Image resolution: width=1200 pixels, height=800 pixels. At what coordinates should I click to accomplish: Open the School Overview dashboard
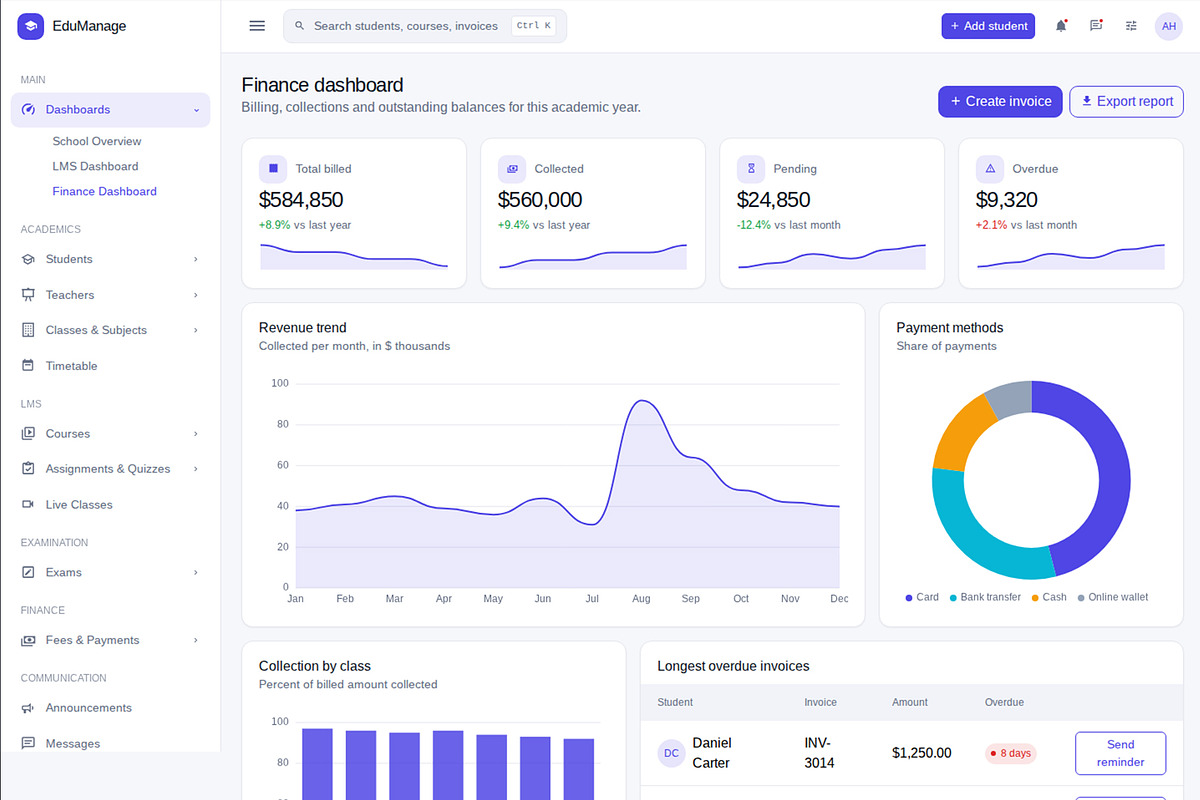97,141
